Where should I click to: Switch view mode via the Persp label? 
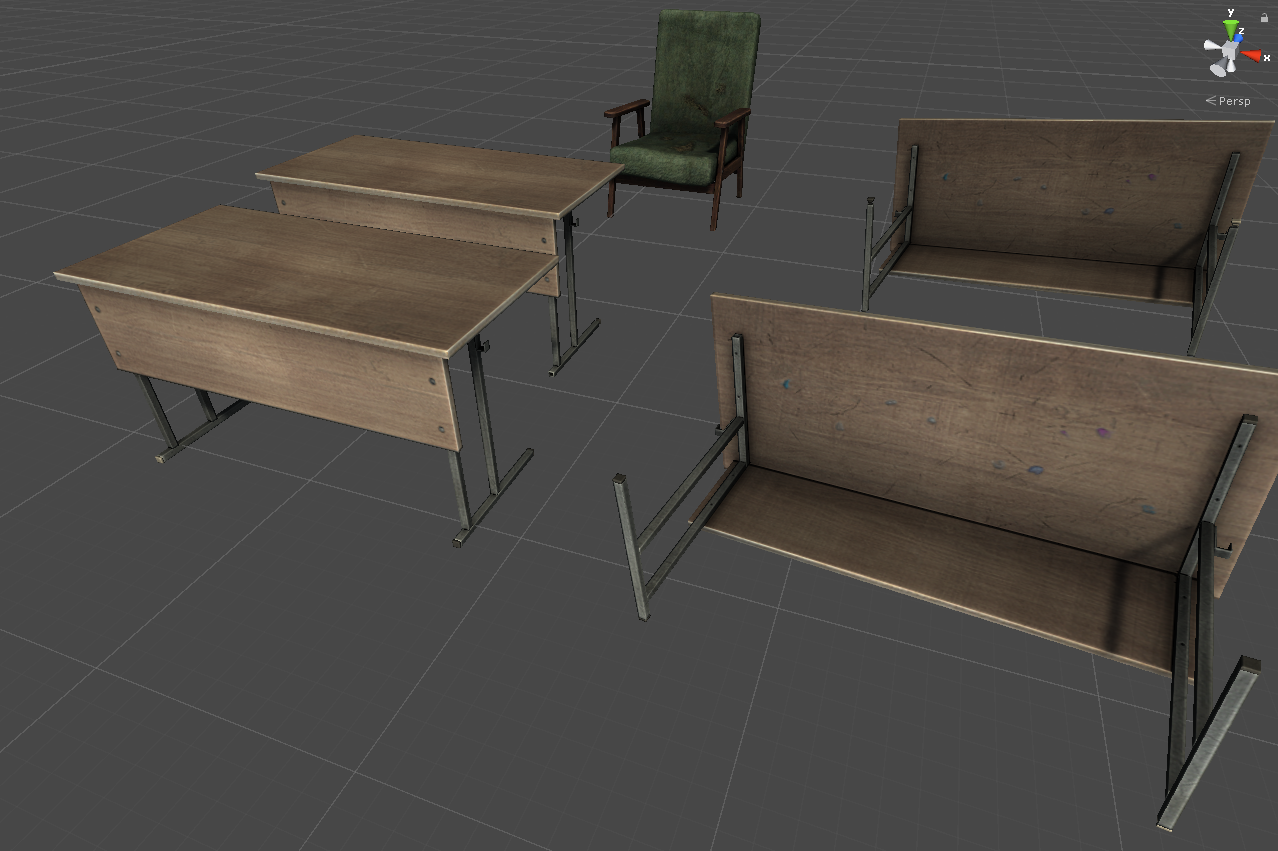coord(1229,101)
